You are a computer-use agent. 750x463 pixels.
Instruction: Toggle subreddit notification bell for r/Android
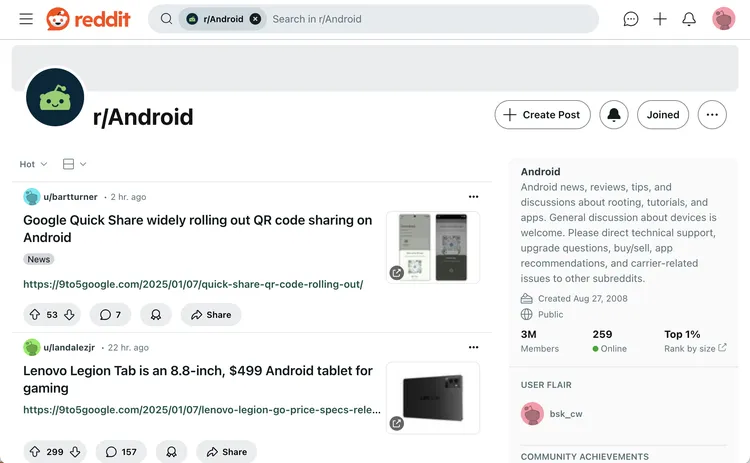click(614, 115)
